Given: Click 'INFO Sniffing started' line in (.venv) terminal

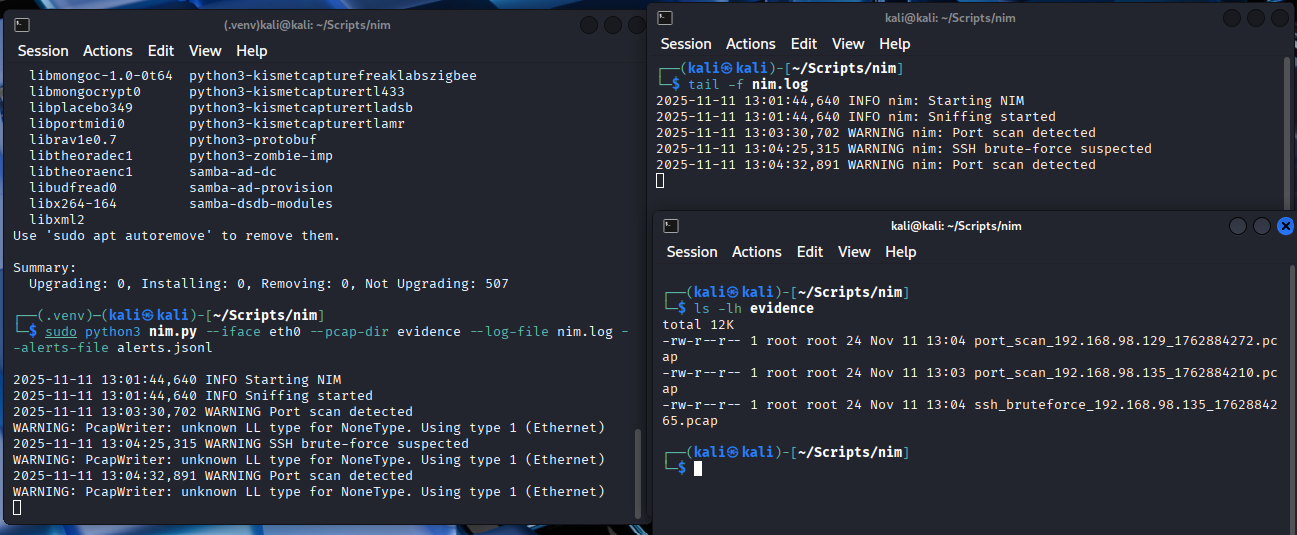Looking at the screenshot, I should (x=193, y=395).
